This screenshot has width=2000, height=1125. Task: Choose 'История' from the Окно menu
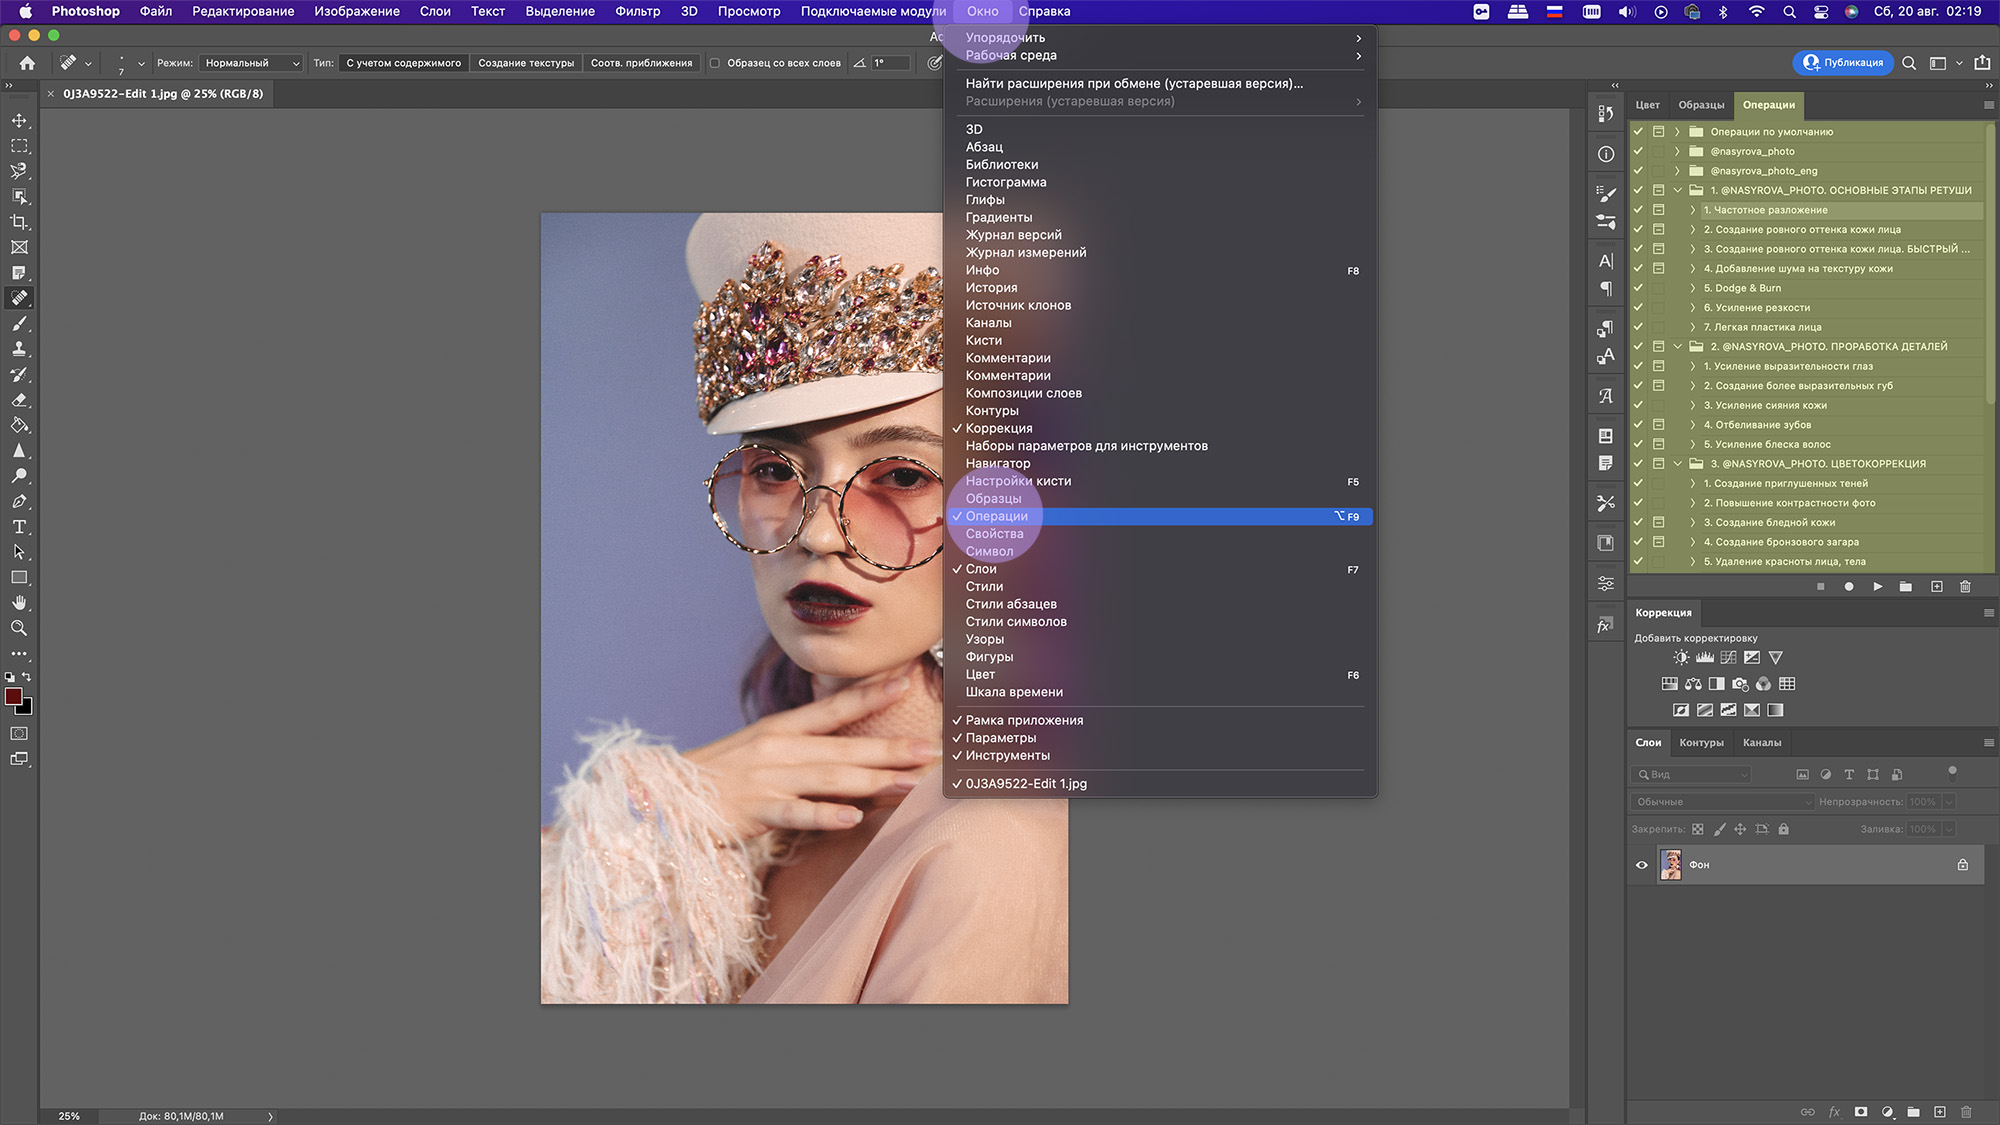pyautogui.click(x=991, y=288)
